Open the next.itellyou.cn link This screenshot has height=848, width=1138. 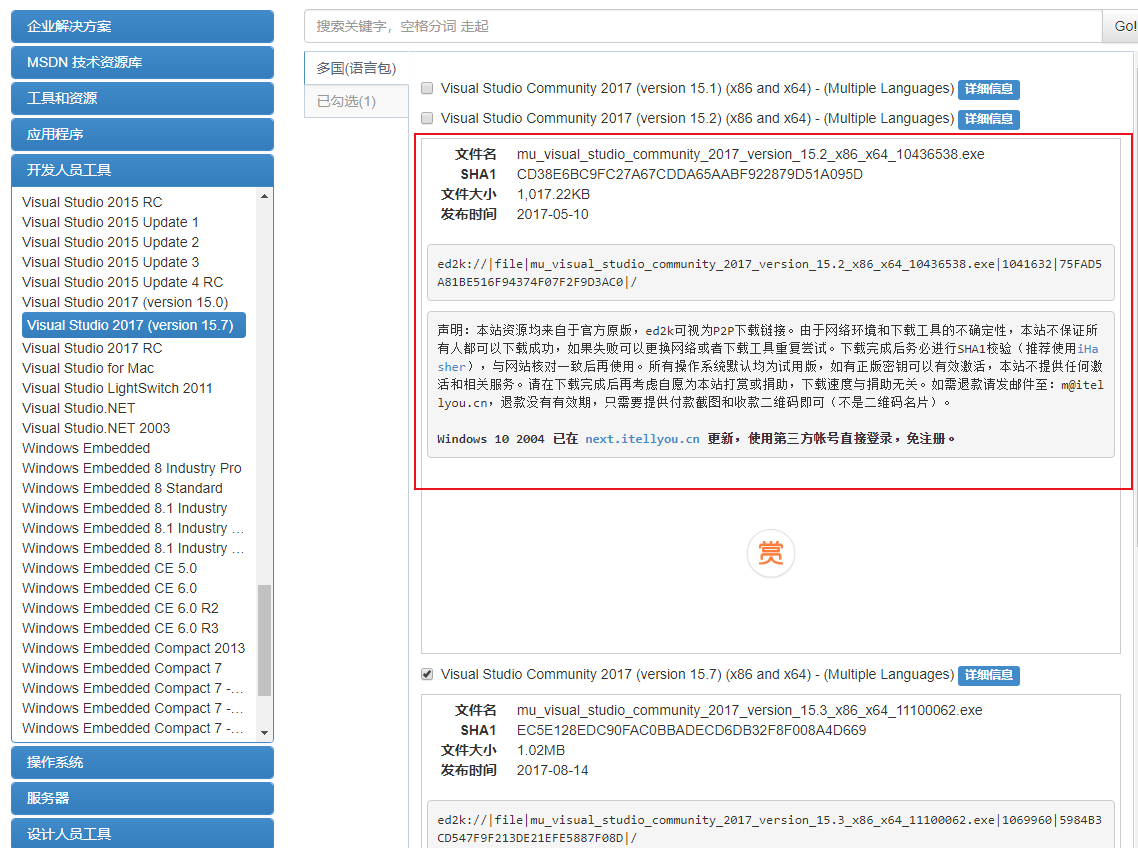click(641, 438)
